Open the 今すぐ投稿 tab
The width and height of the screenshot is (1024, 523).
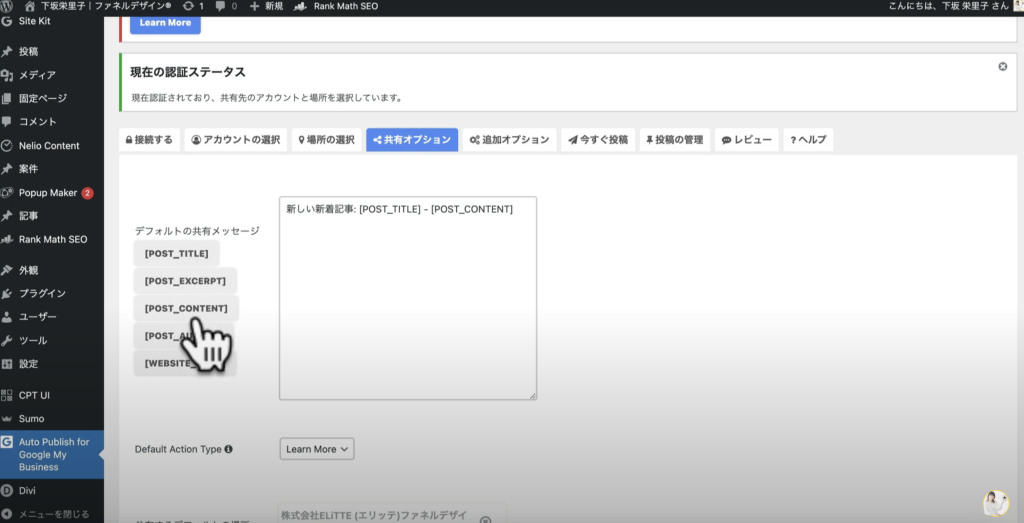coord(598,140)
